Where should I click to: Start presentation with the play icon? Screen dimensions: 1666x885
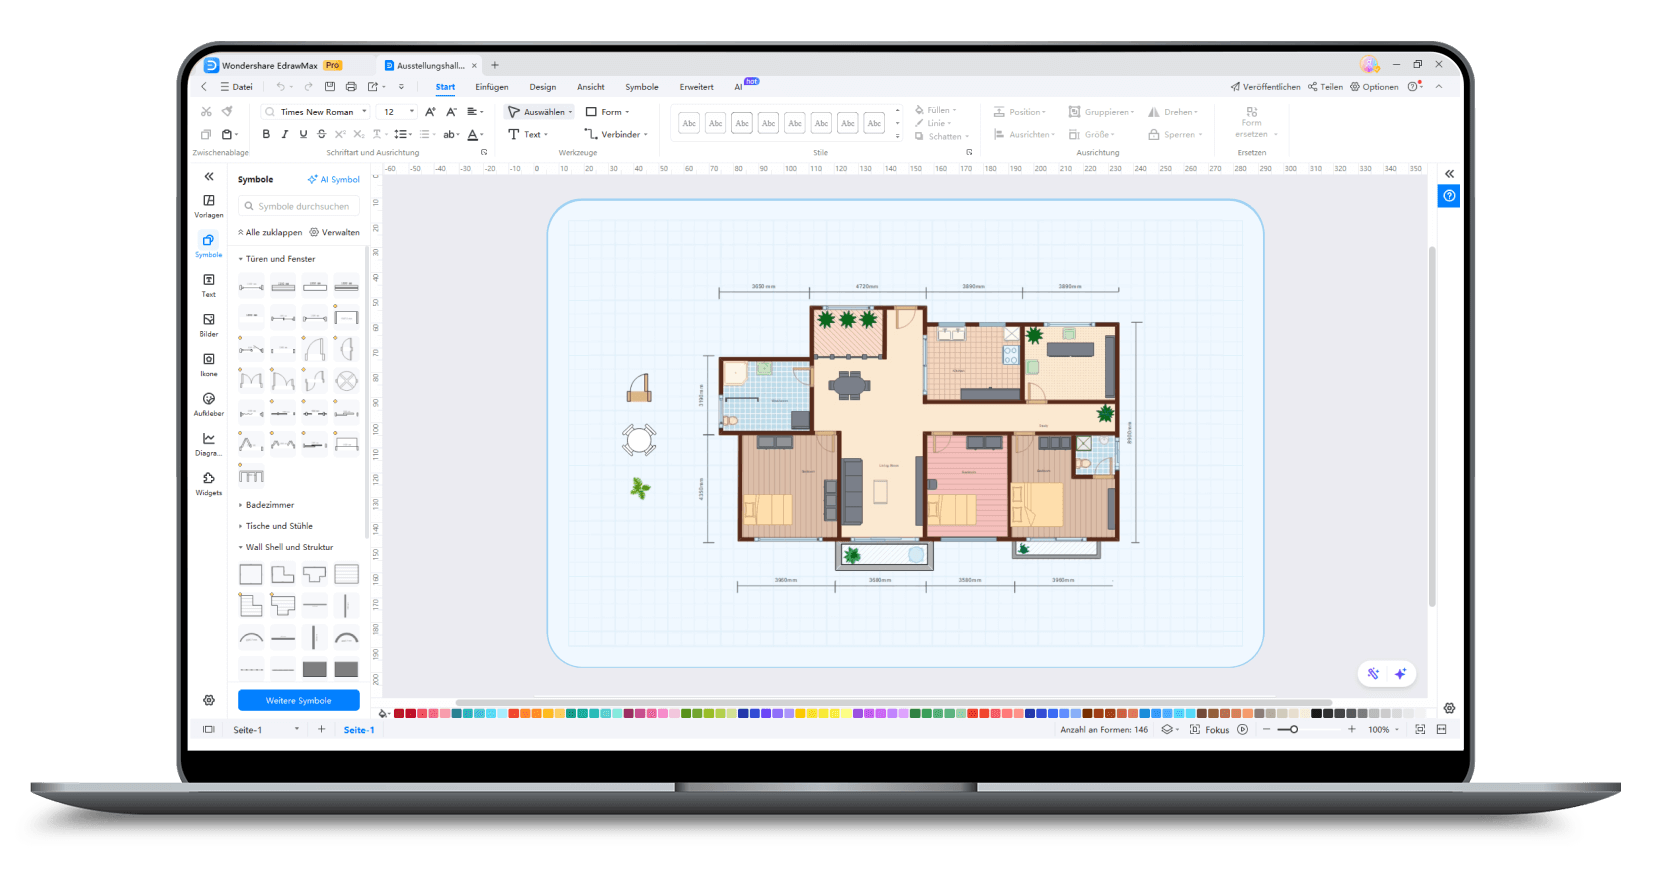(x=1243, y=730)
